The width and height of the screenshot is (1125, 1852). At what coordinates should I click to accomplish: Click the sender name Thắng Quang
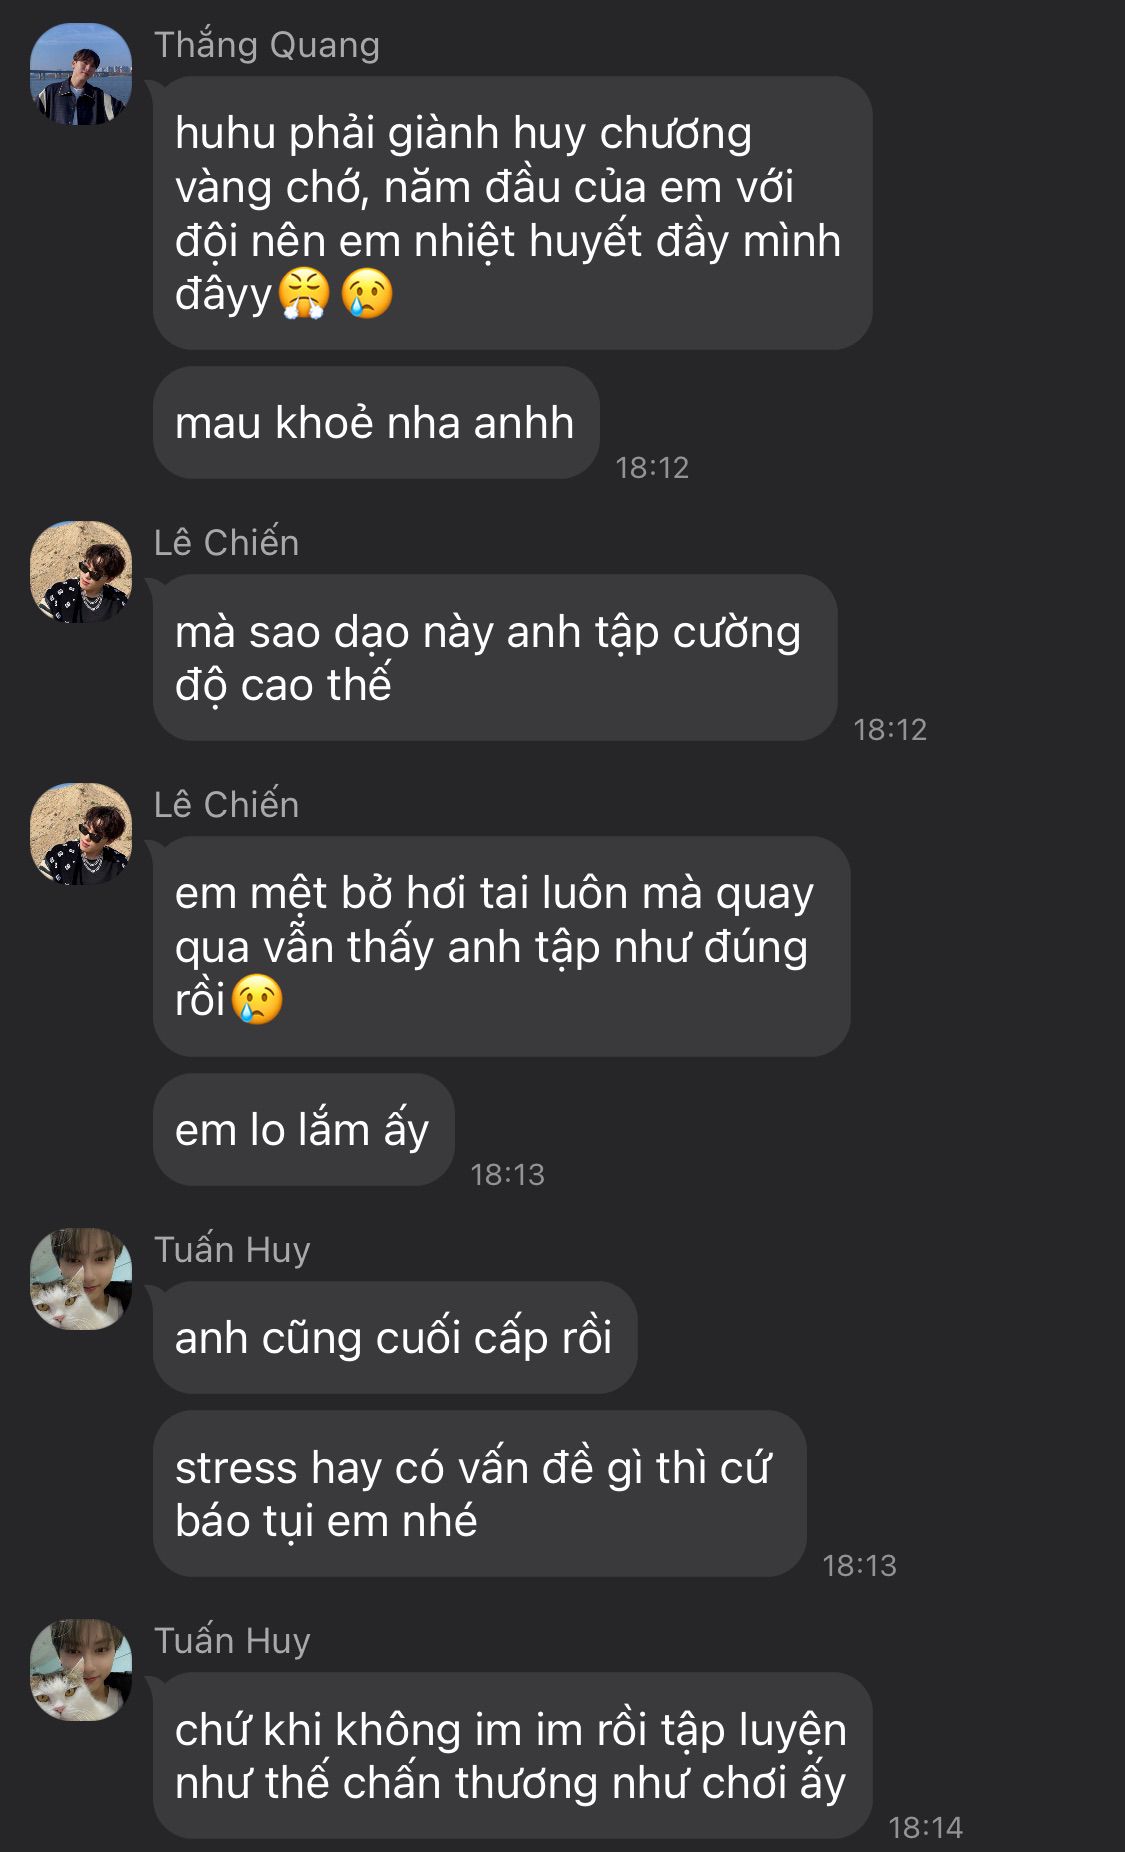pos(267,46)
